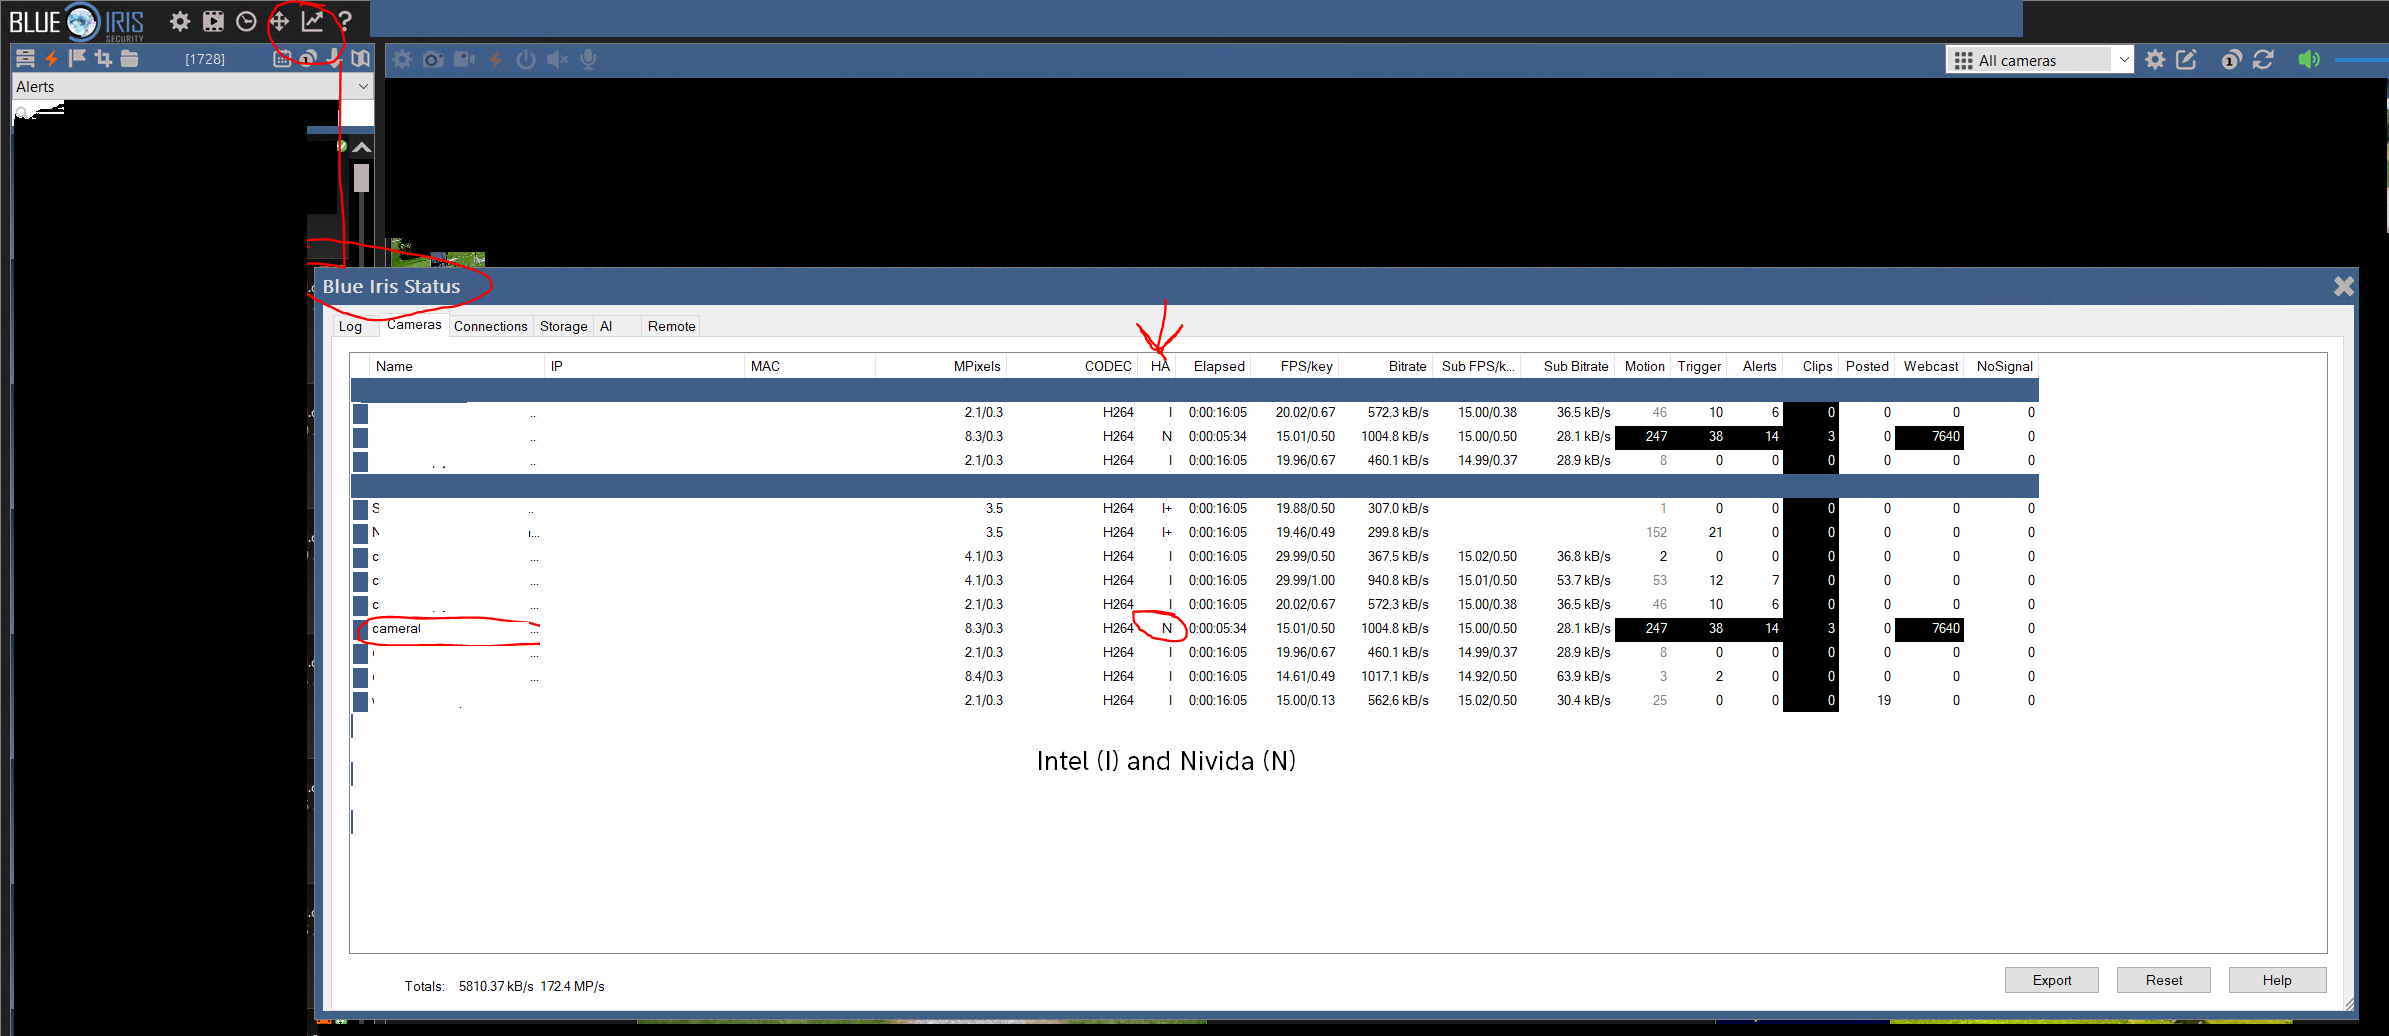Click the Export button
The width and height of the screenshot is (2389, 1036).
pyautogui.click(x=2051, y=980)
